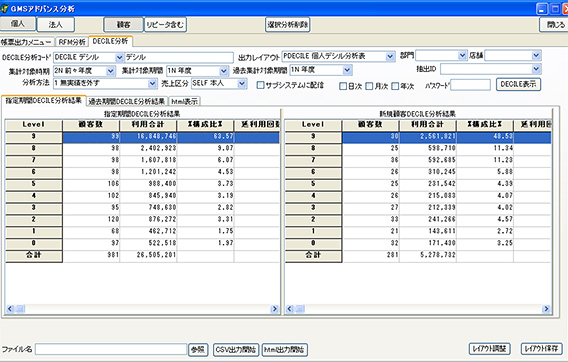Switch to 過去期間DECILE分析結果 tab
Viewport: 568px width, 362px height.
127,101
